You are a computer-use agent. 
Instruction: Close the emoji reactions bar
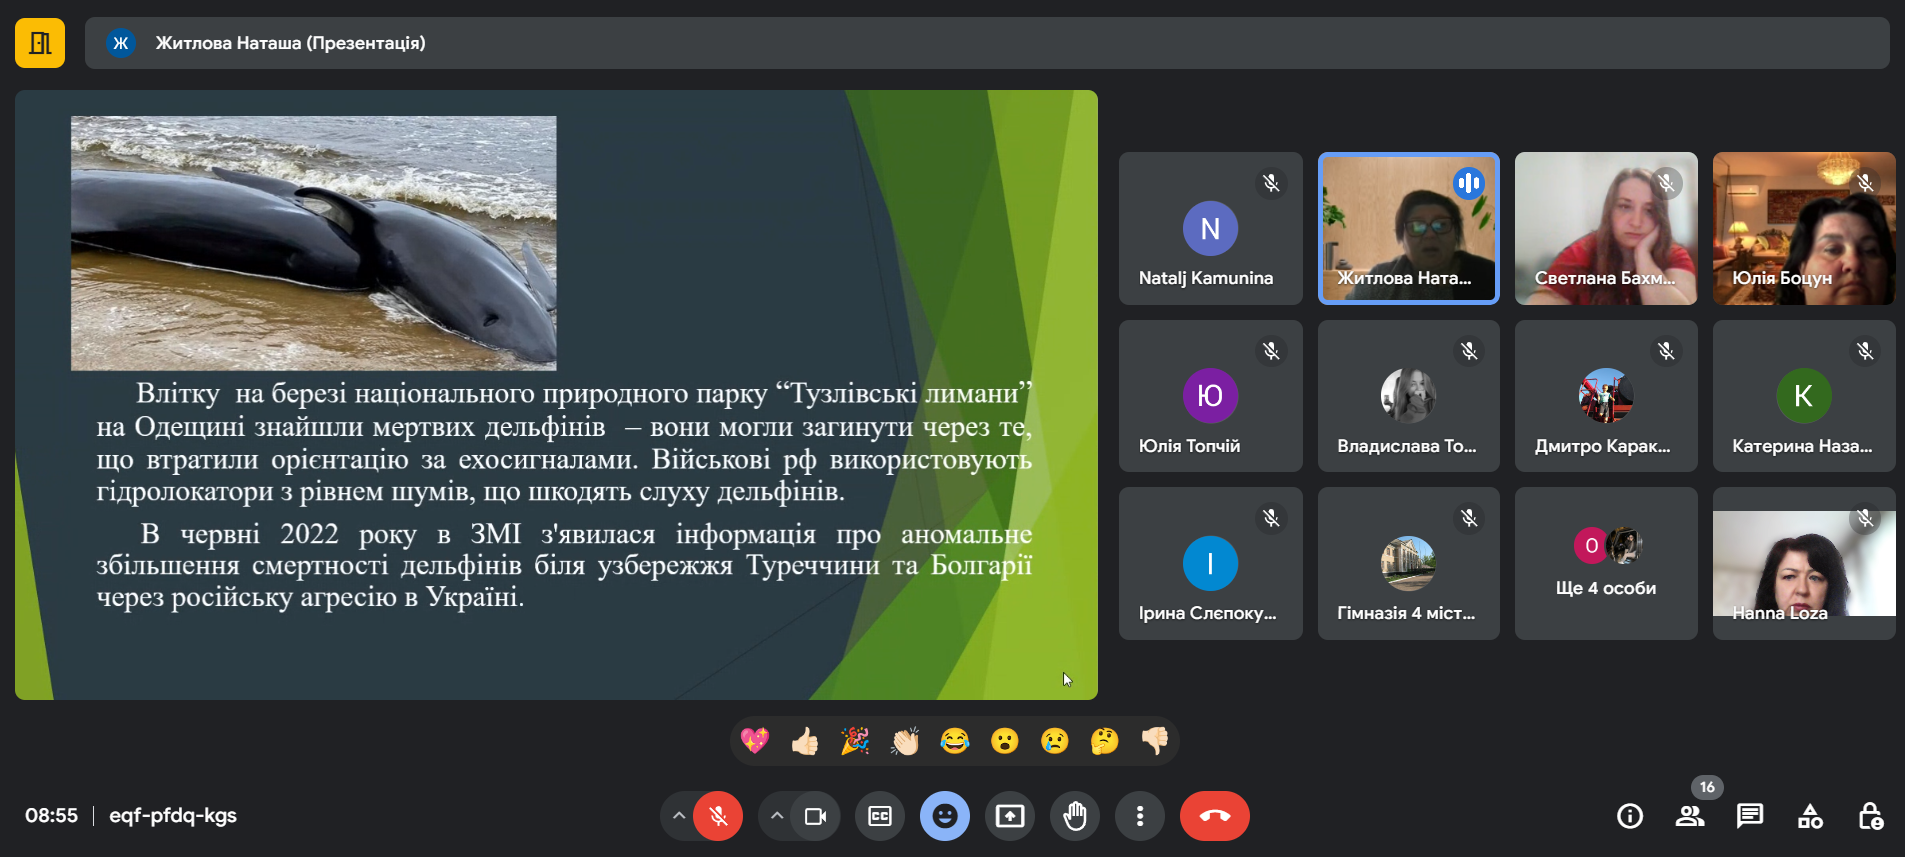click(x=945, y=816)
